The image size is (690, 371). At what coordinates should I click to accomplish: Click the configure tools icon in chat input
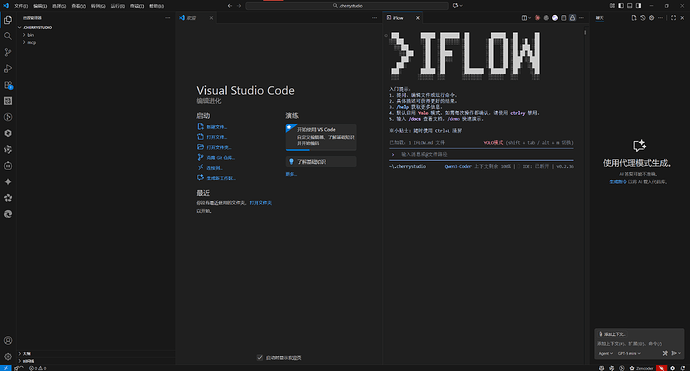pos(665,353)
